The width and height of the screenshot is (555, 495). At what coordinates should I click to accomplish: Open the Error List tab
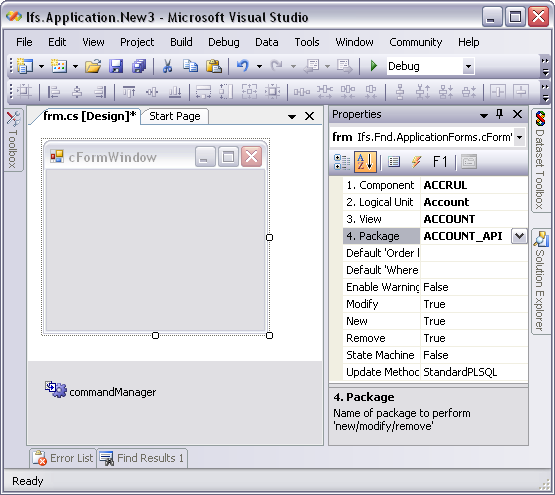point(64,458)
